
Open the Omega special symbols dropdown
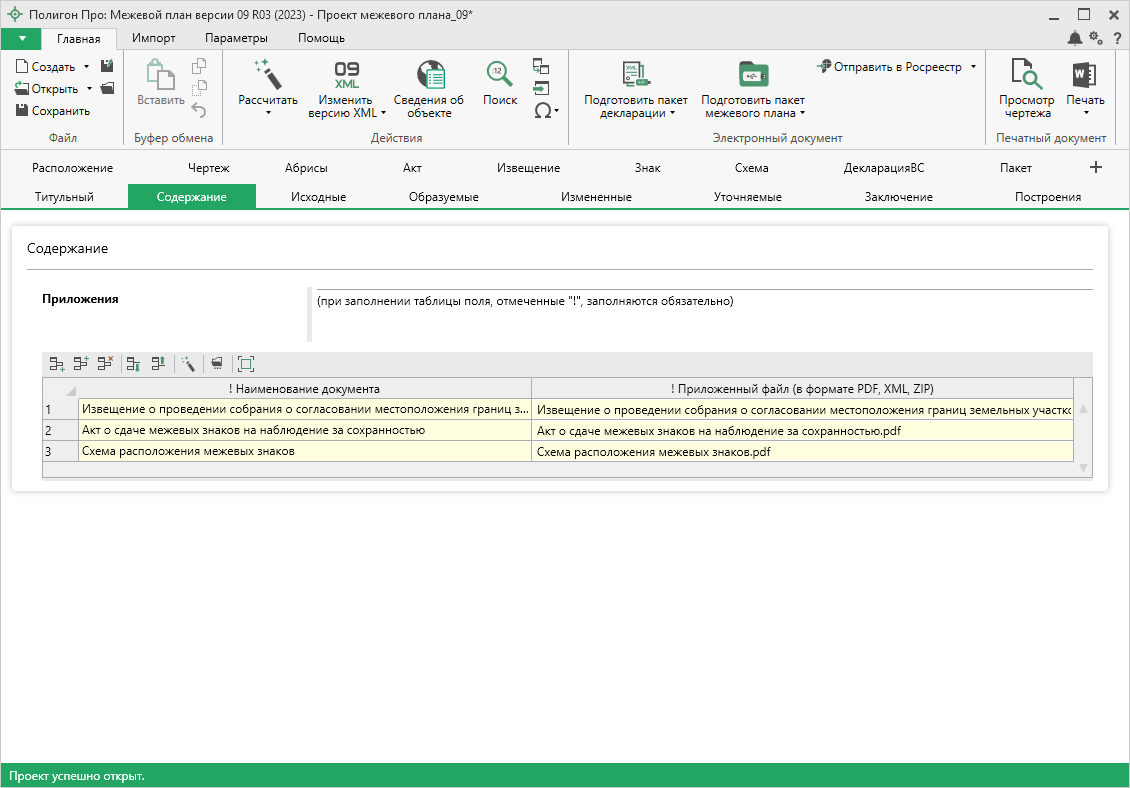click(x=546, y=111)
